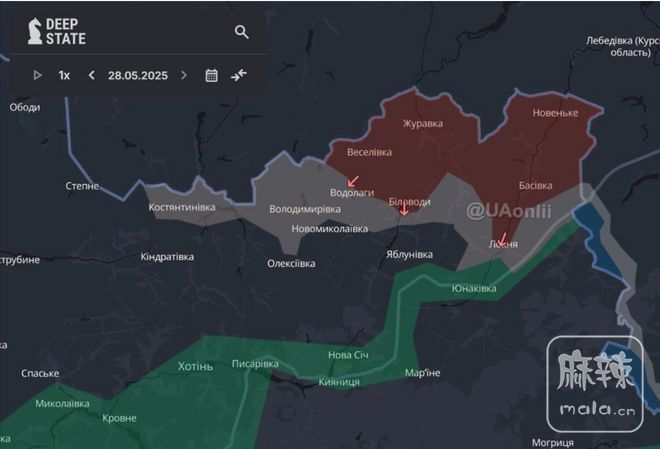Click the Юнаківка settlement label

click(x=473, y=288)
